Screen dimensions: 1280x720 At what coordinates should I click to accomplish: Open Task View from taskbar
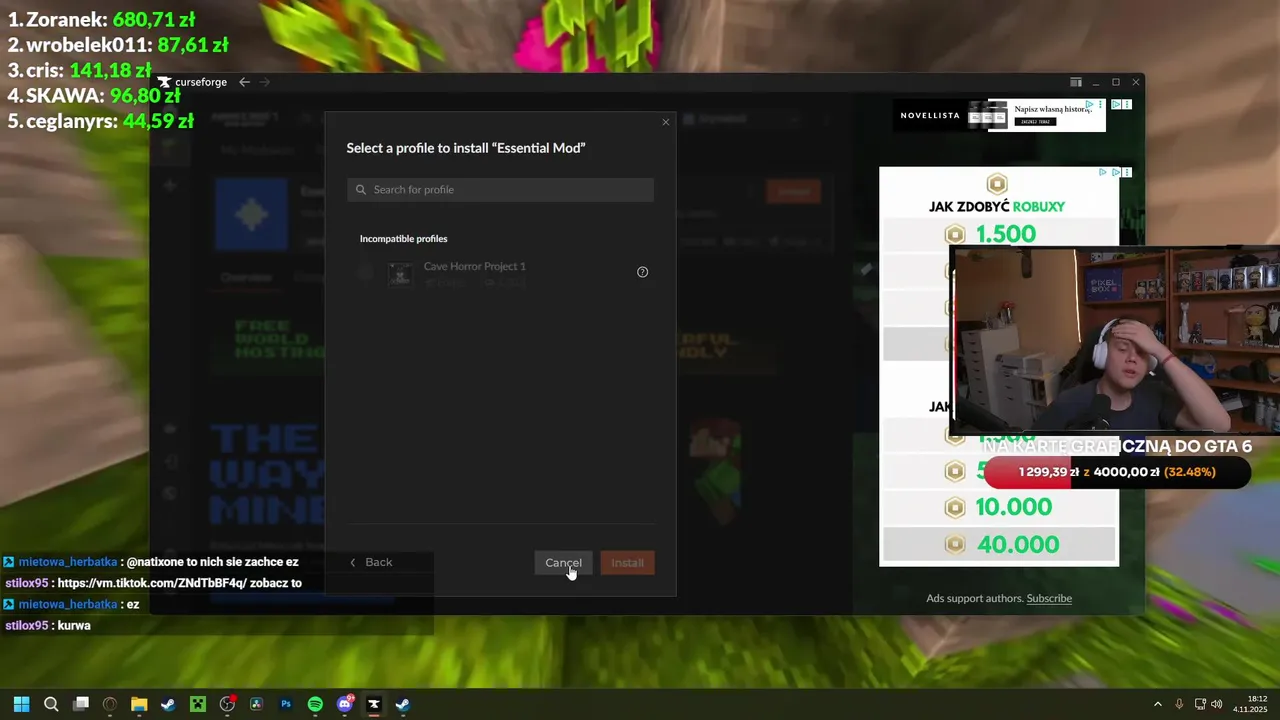coord(81,704)
